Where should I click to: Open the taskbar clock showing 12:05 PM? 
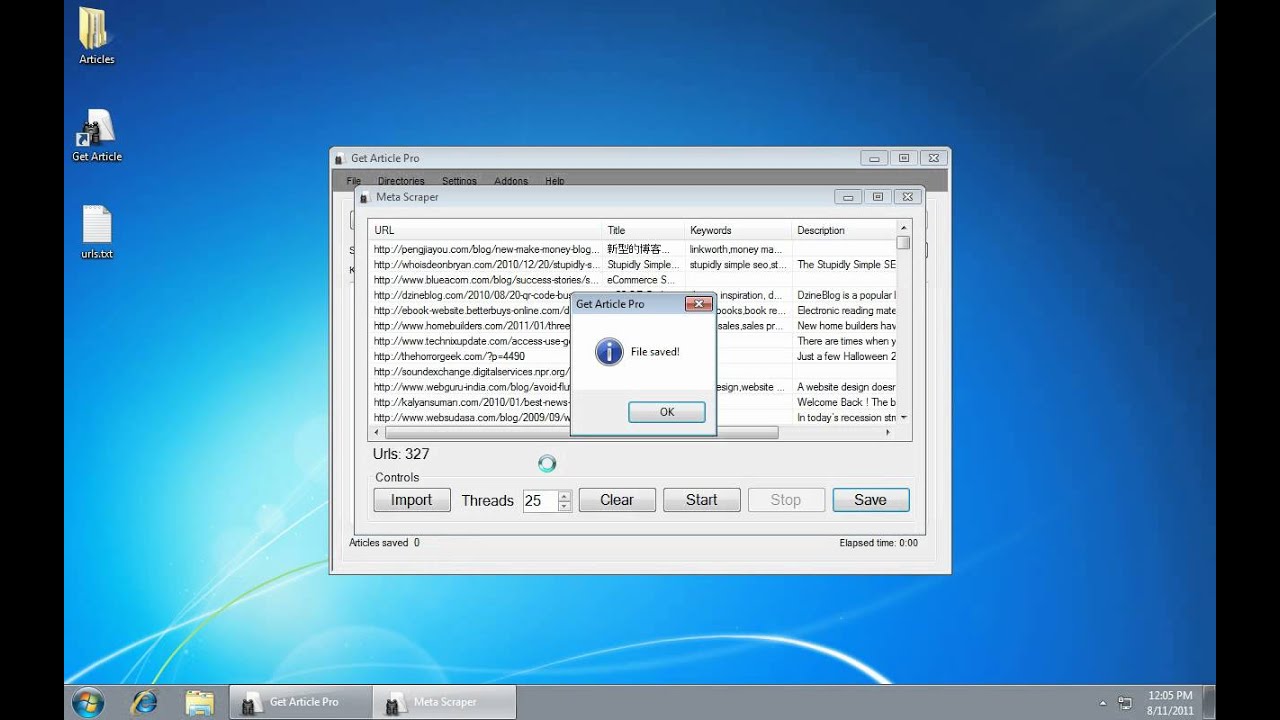tap(1170, 702)
